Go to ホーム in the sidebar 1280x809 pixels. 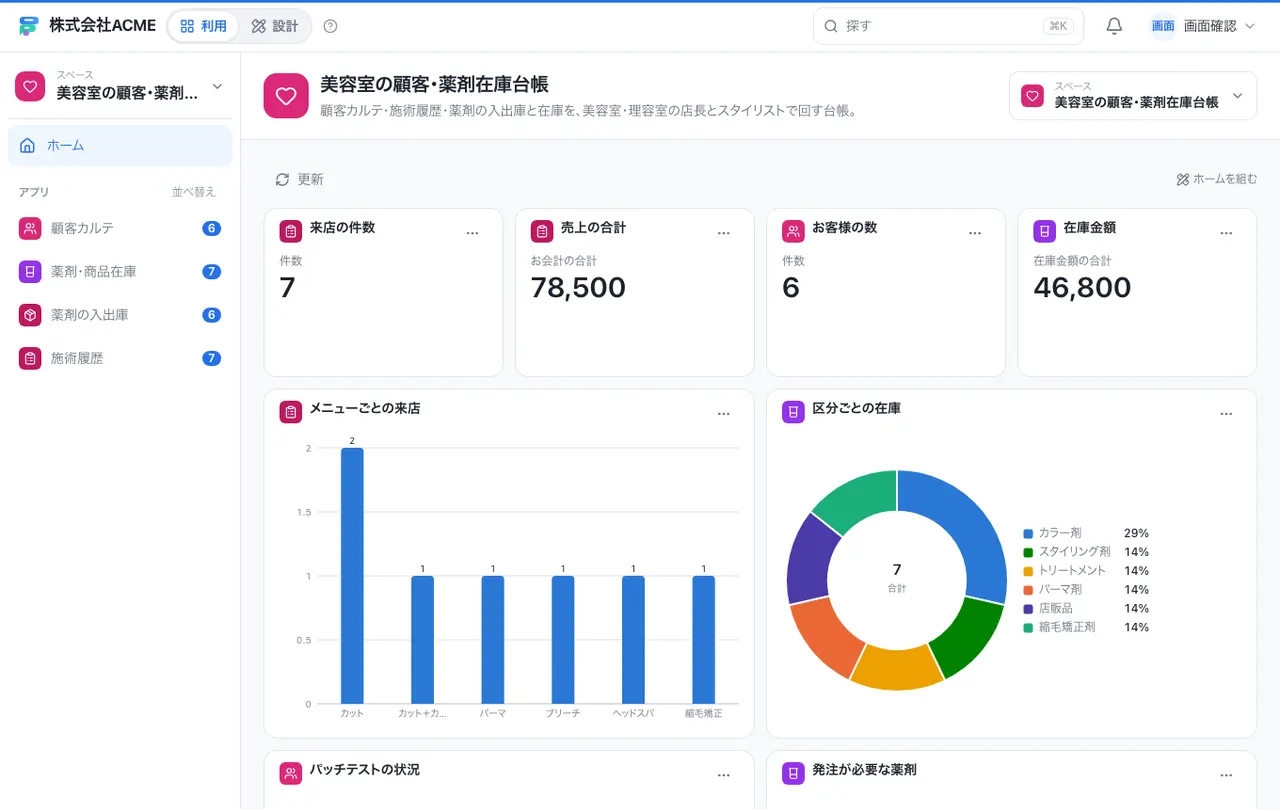pos(120,146)
